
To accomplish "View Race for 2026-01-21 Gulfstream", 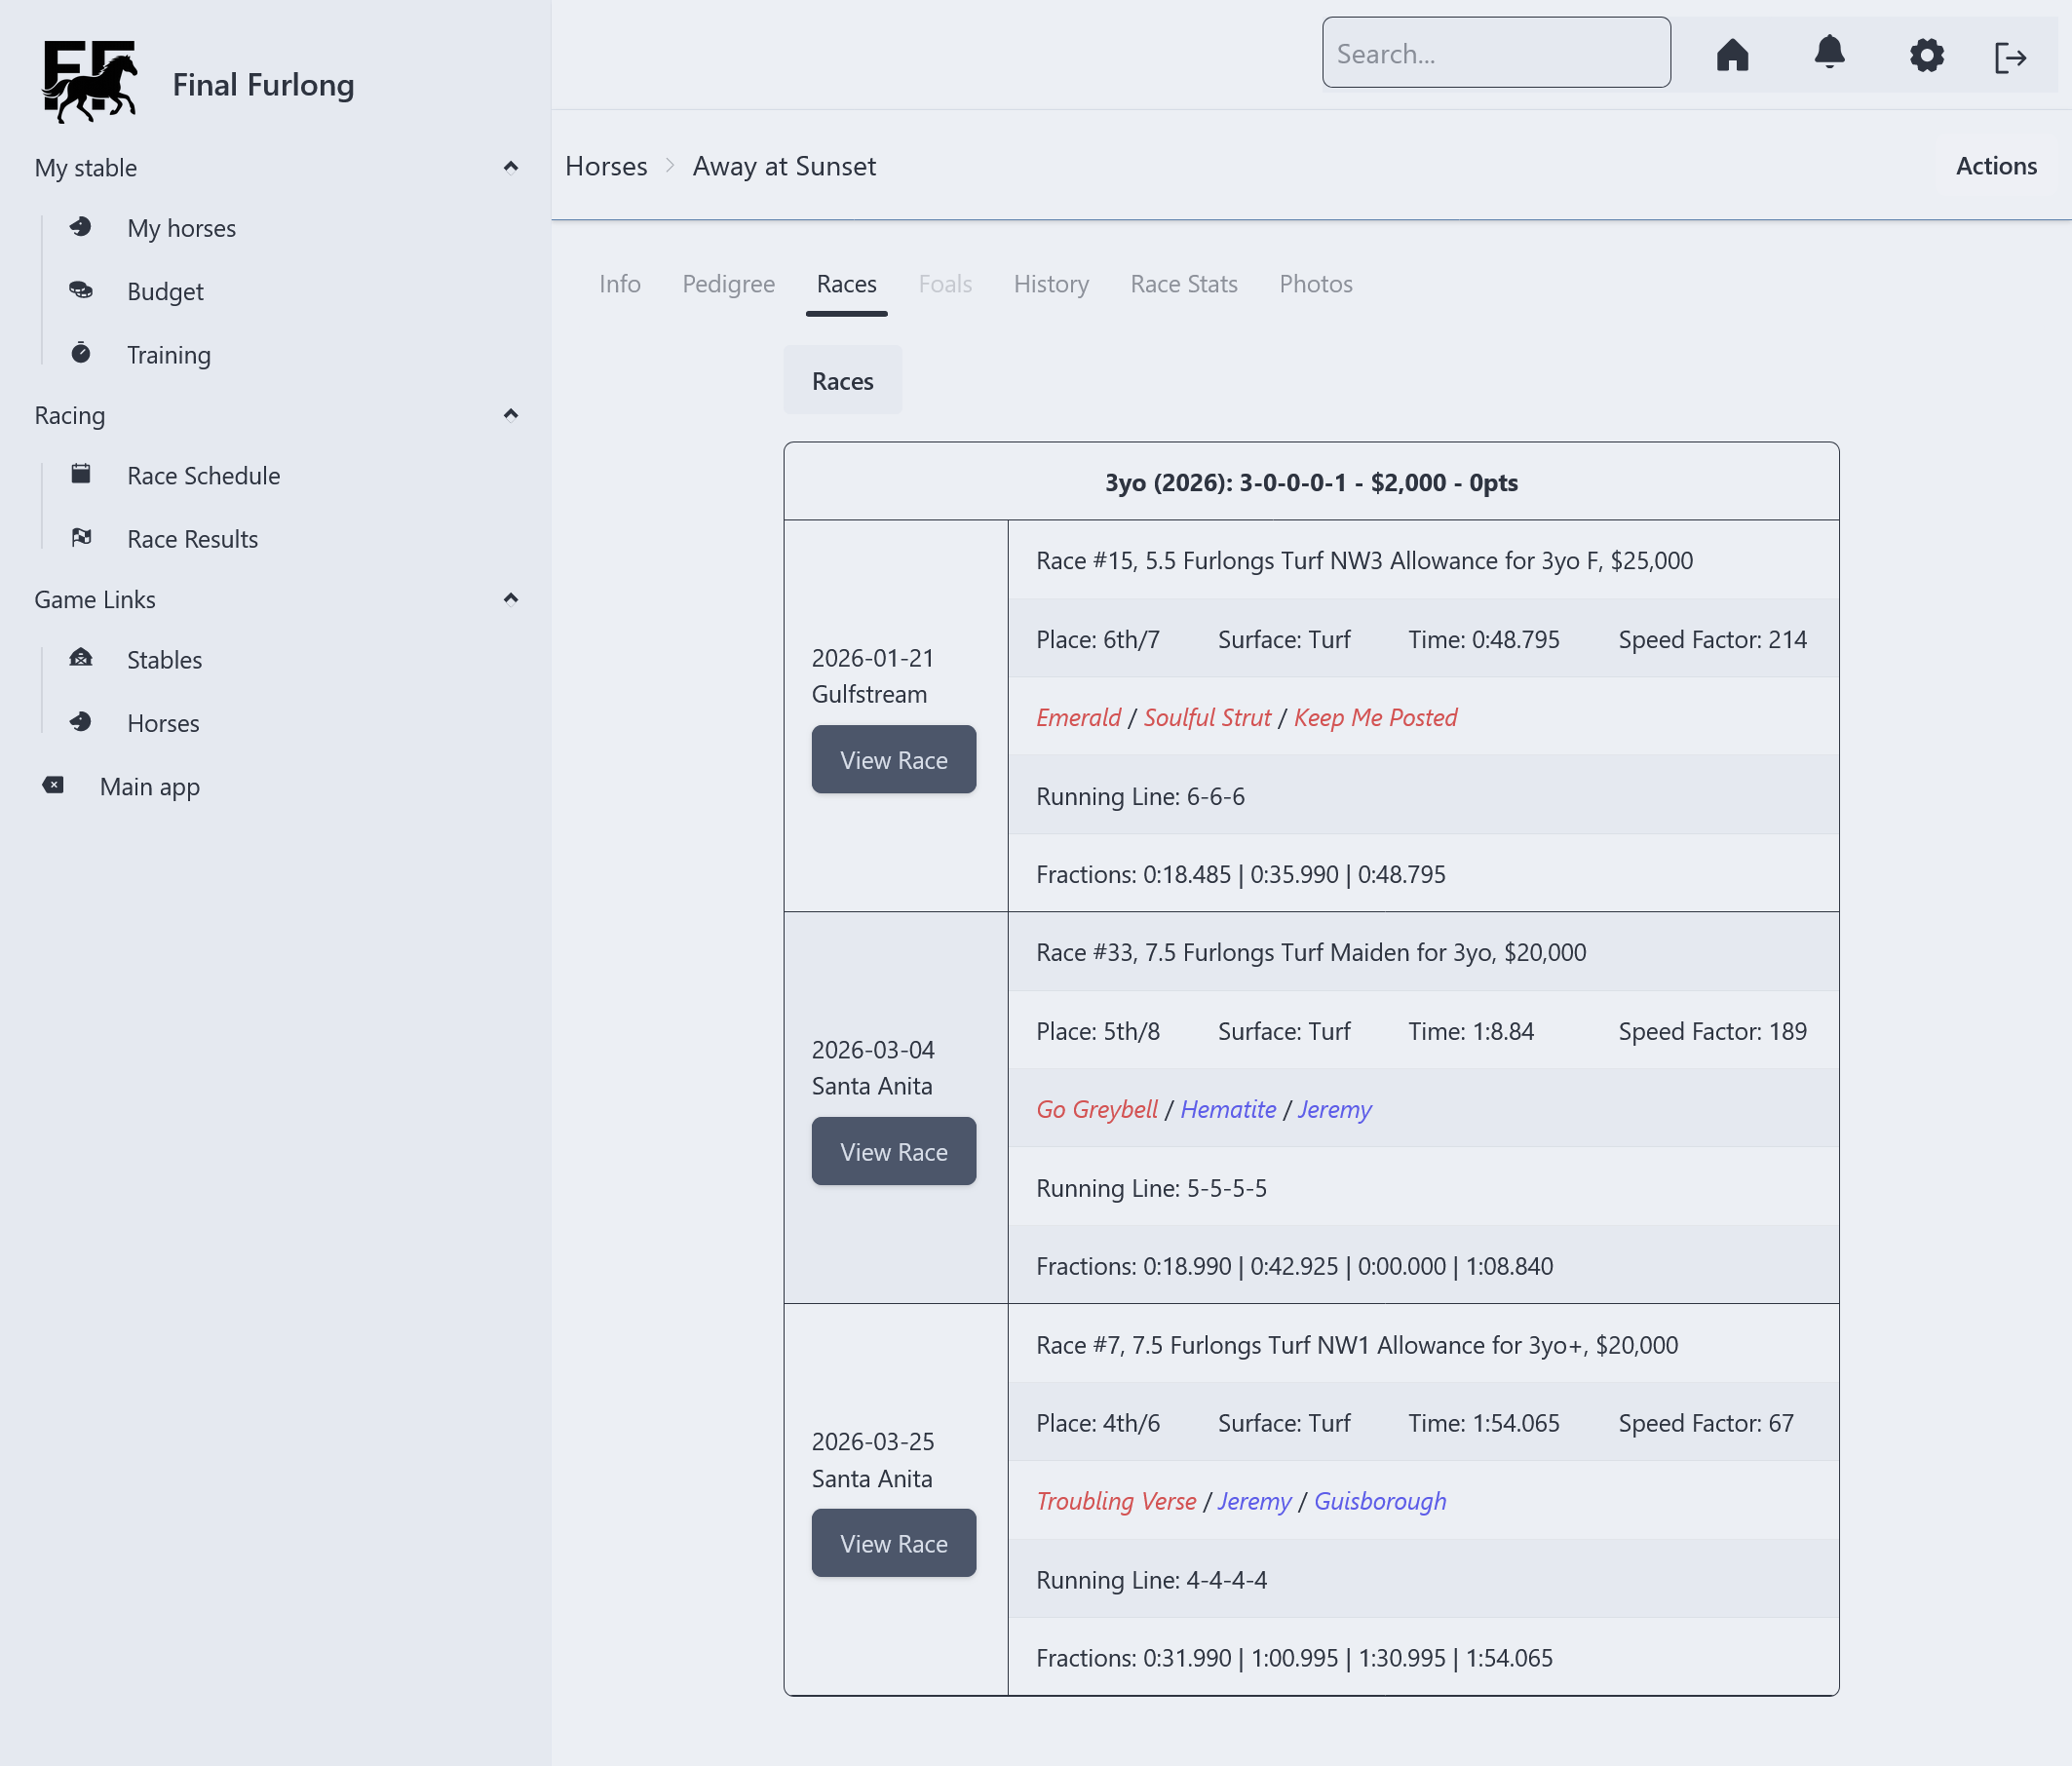I will (x=893, y=760).
